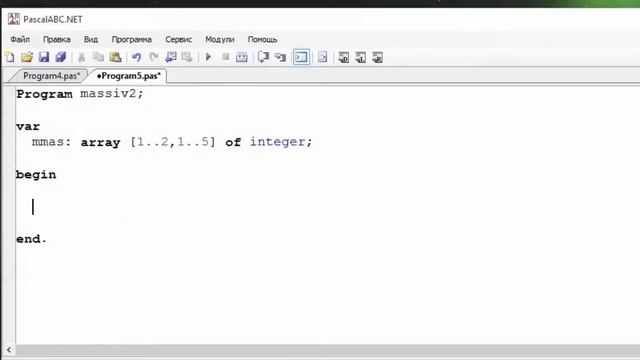Click the 'integer' type in code
This screenshot has height=360, width=640.
pyautogui.click(x=278, y=142)
